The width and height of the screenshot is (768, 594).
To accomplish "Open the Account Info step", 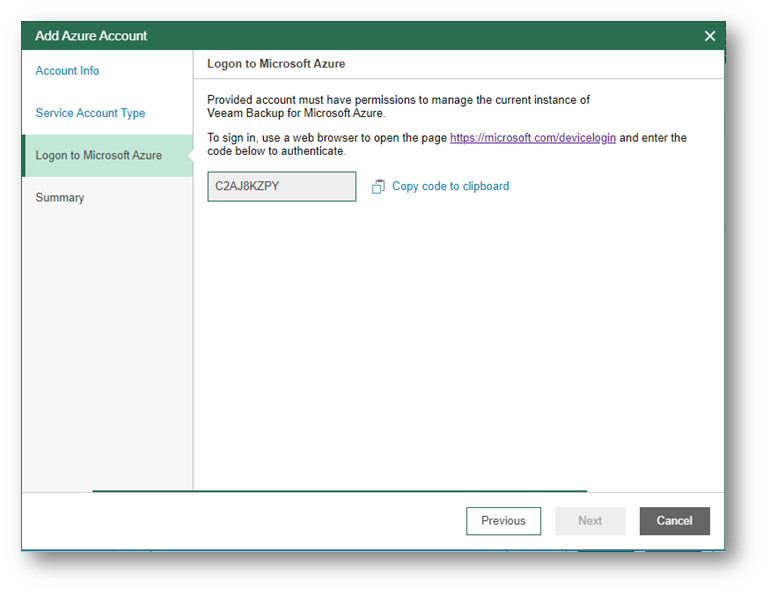I will pyautogui.click(x=67, y=71).
